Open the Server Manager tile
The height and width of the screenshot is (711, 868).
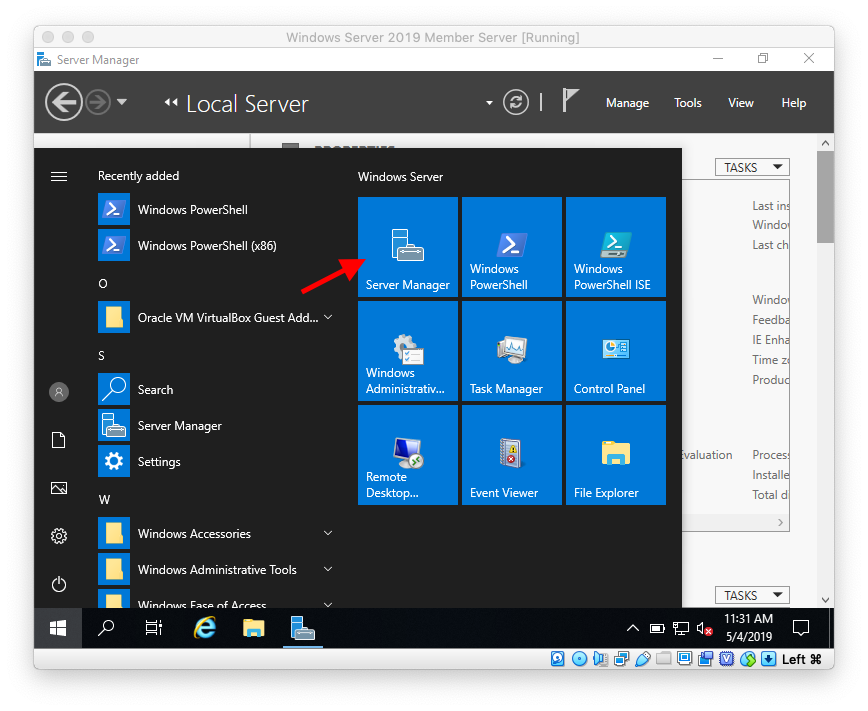407,247
